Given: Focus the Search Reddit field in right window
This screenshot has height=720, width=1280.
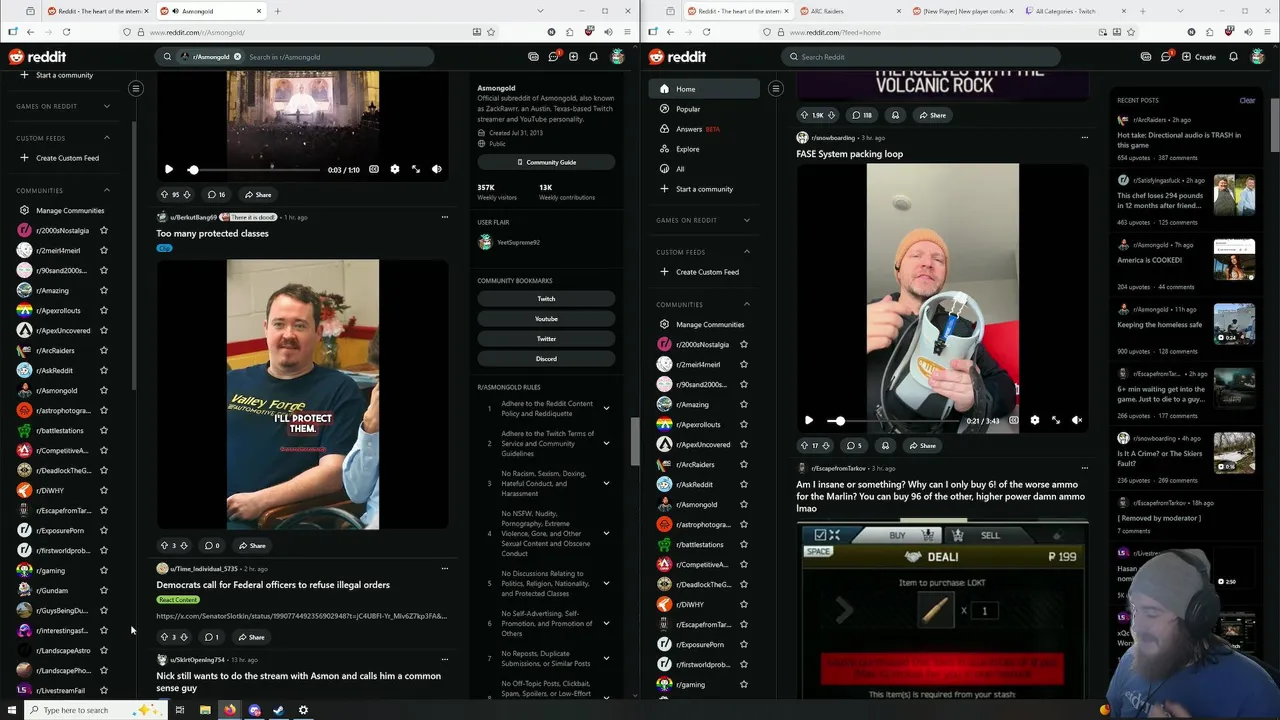Looking at the screenshot, I should [920, 57].
